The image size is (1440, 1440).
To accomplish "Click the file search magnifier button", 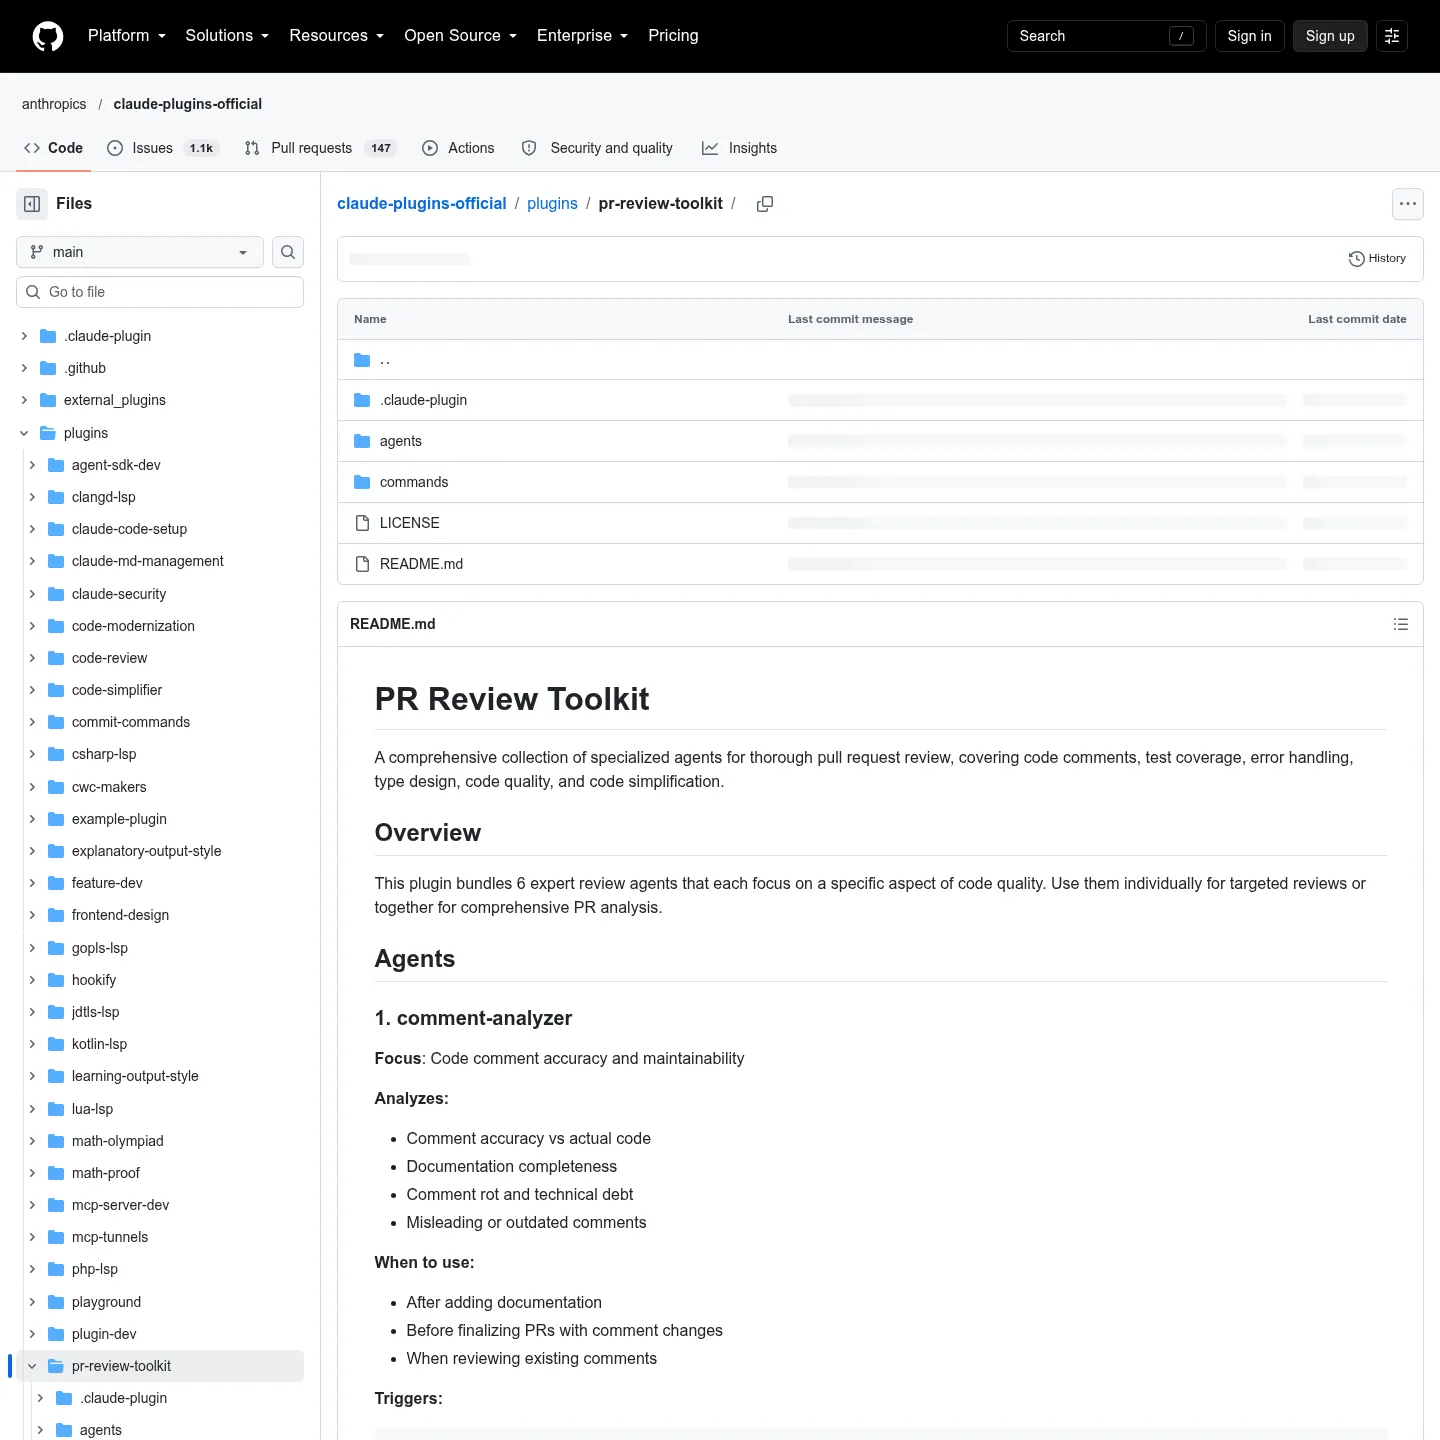I will click(x=288, y=252).
